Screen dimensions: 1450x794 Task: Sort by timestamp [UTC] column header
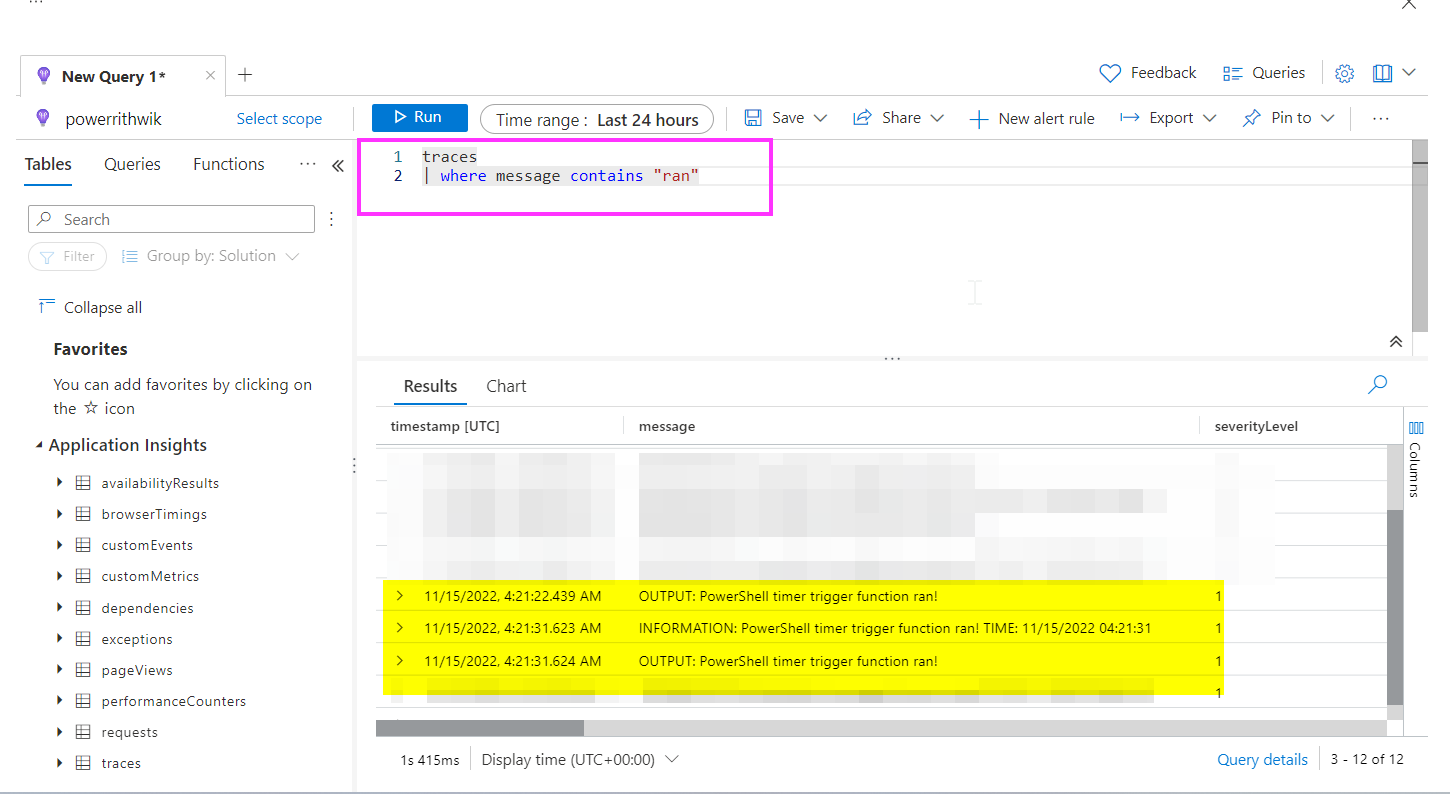point(445,426)
